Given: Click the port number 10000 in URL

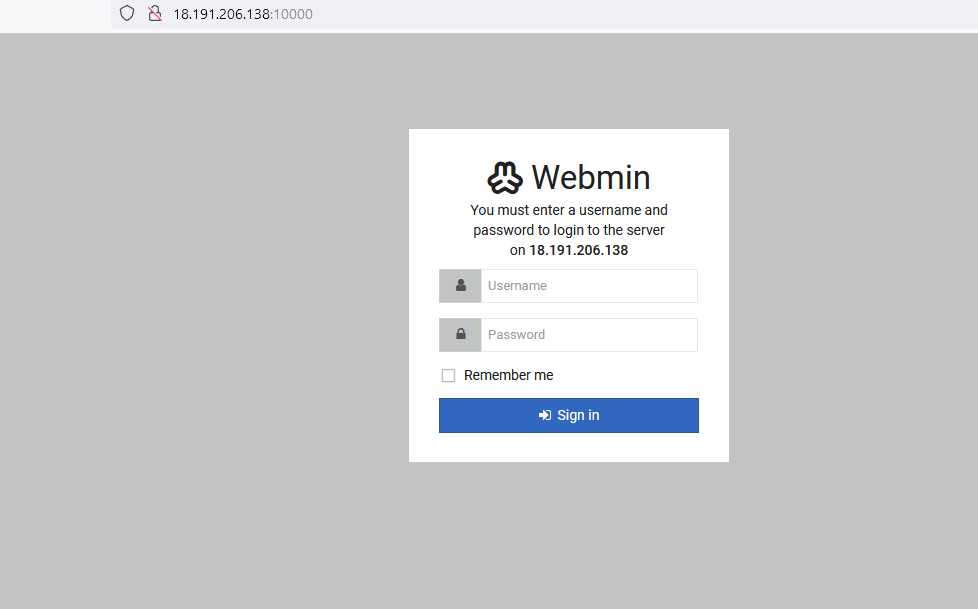Looking at the screenshot, I should pyautogui.click(x=293, y=14).
